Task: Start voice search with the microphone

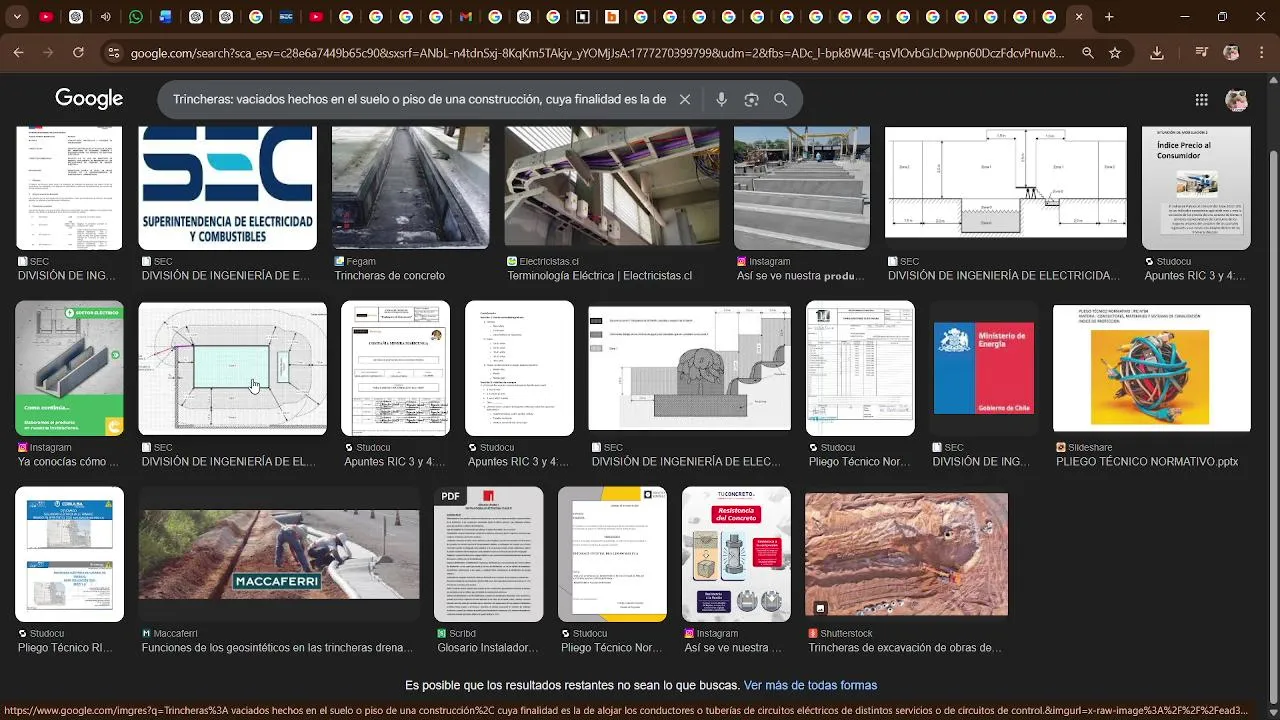Action: click(721, 100)
